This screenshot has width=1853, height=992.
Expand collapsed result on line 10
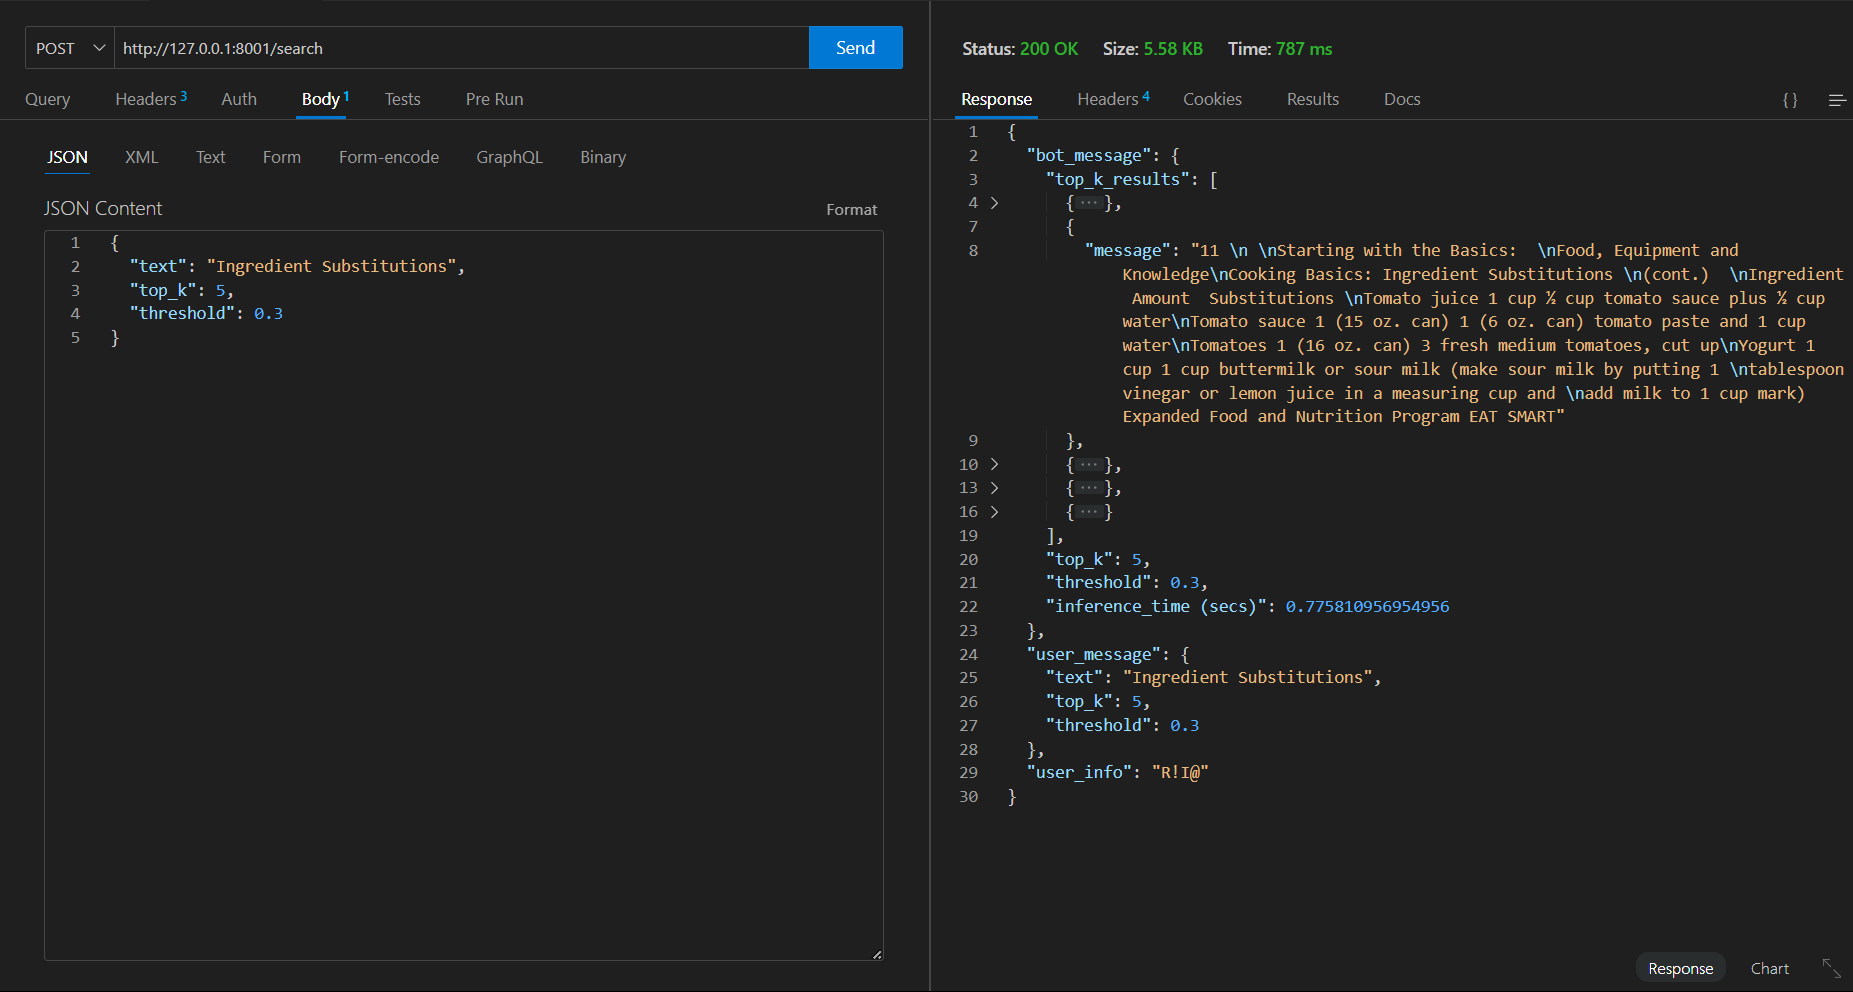coord(994,464)
